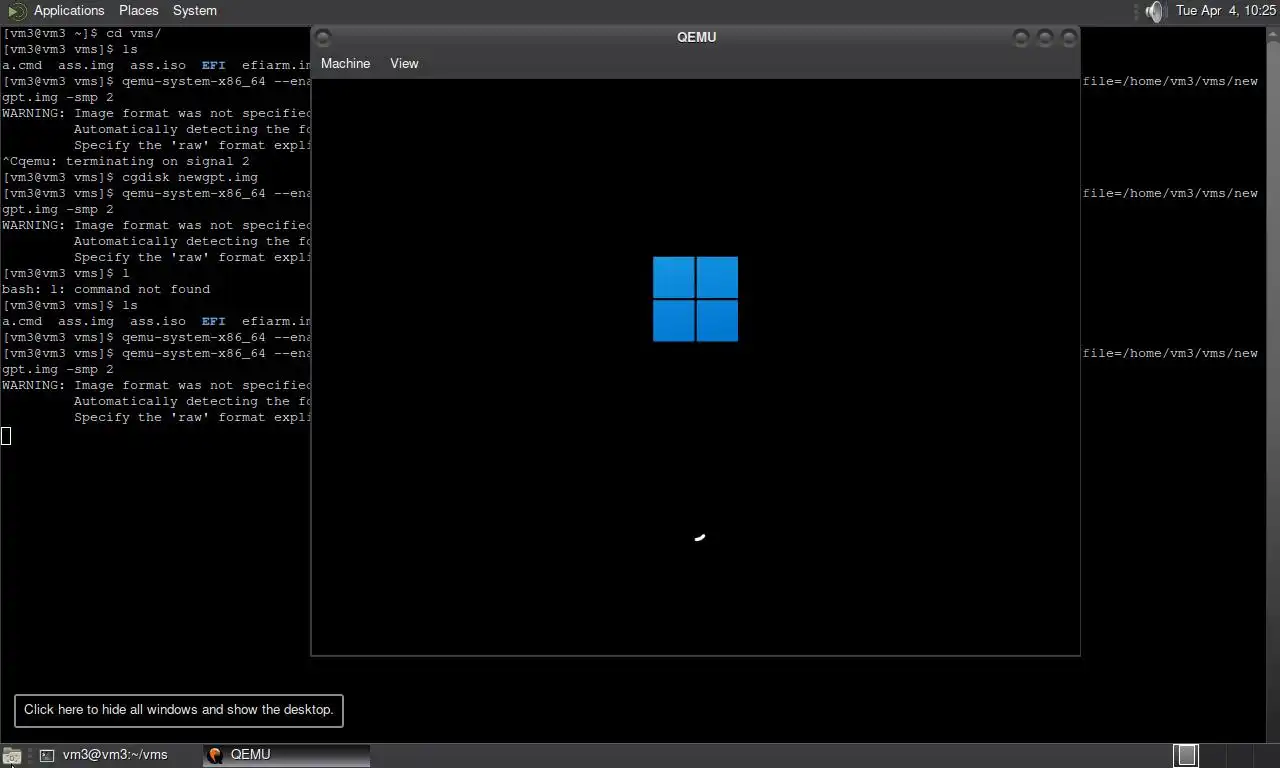Open the clock showing Tue Apr 4, 10:25
This screenshot has width=1280, height=768.
[x=1226, y=10]
